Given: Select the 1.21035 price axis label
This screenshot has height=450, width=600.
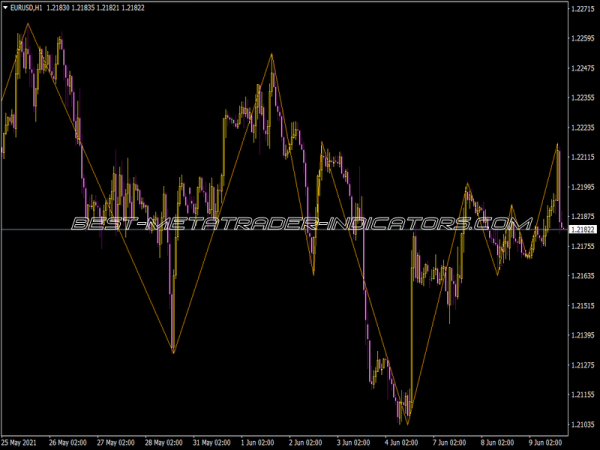Looking at the screenshot, I should (x=582, y=425).
